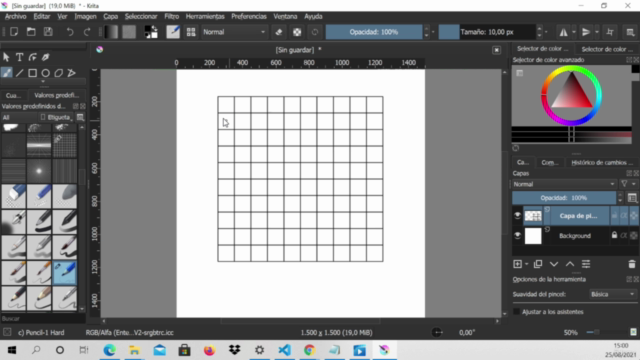Open the Preferencias menu
This screenshot has width=640, height=360.
pyautogui.click(x=249, y=16)
